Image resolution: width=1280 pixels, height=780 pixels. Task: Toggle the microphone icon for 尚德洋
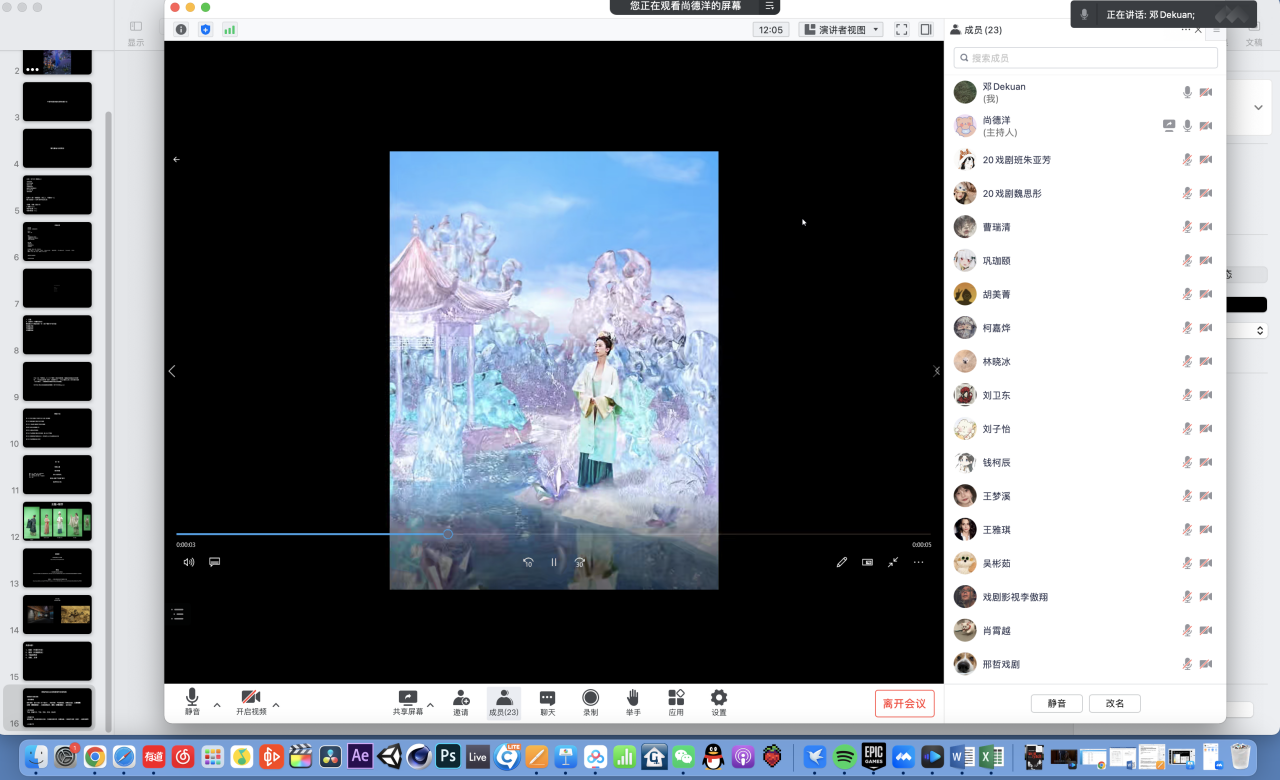click(1187, 126)
